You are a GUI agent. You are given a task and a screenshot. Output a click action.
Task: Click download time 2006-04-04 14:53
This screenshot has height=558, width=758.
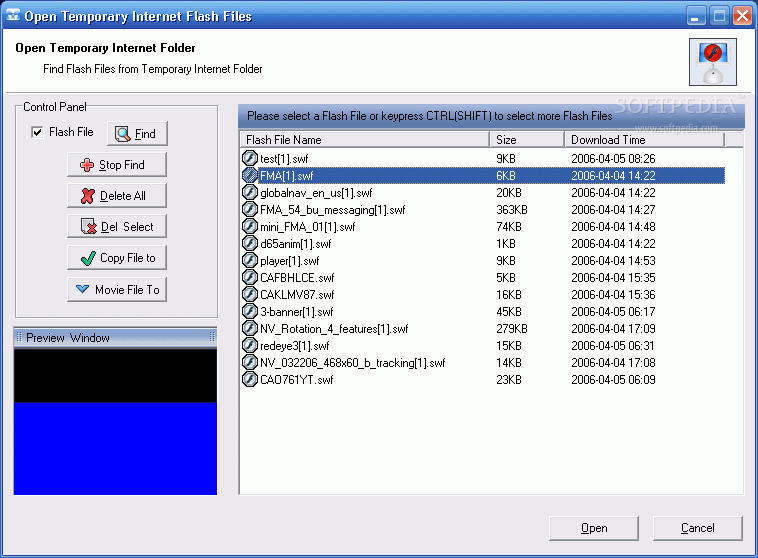tap(613, 261)
